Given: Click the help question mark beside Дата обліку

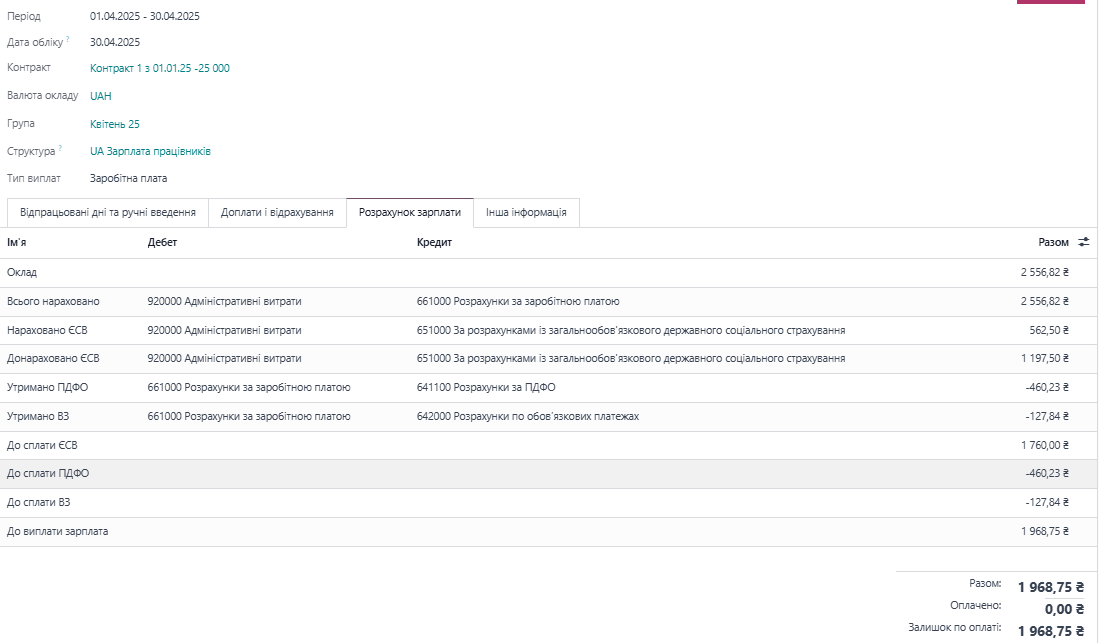Looking at the screenshot, I should pos(68,39).
